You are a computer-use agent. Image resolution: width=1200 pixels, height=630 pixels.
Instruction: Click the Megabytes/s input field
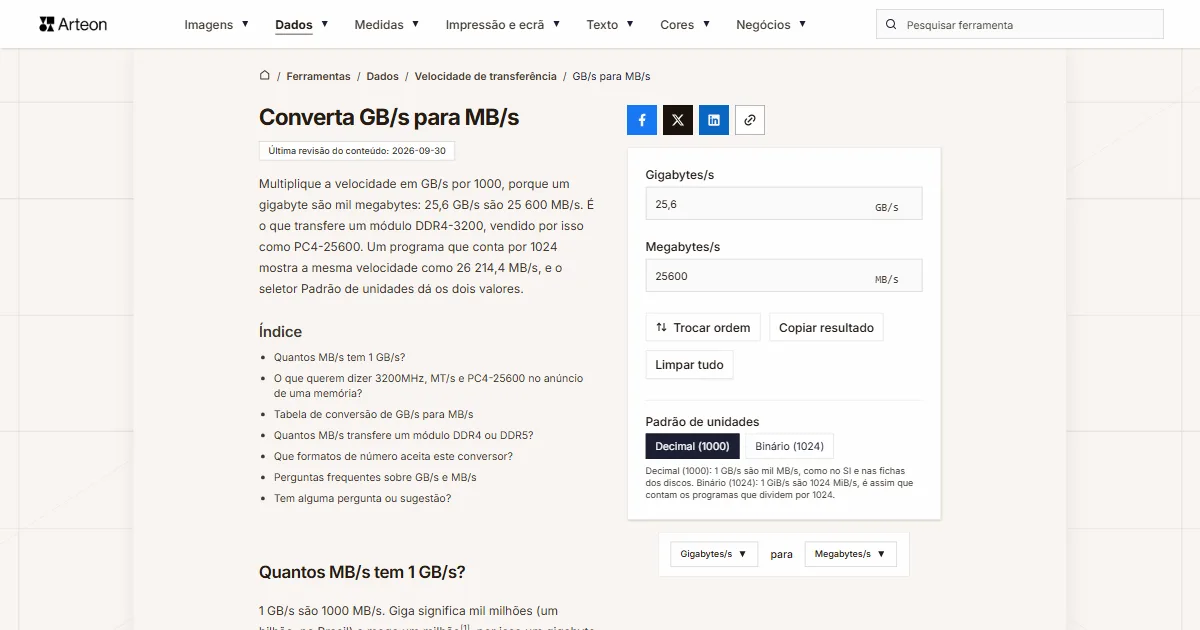point(784,275)
